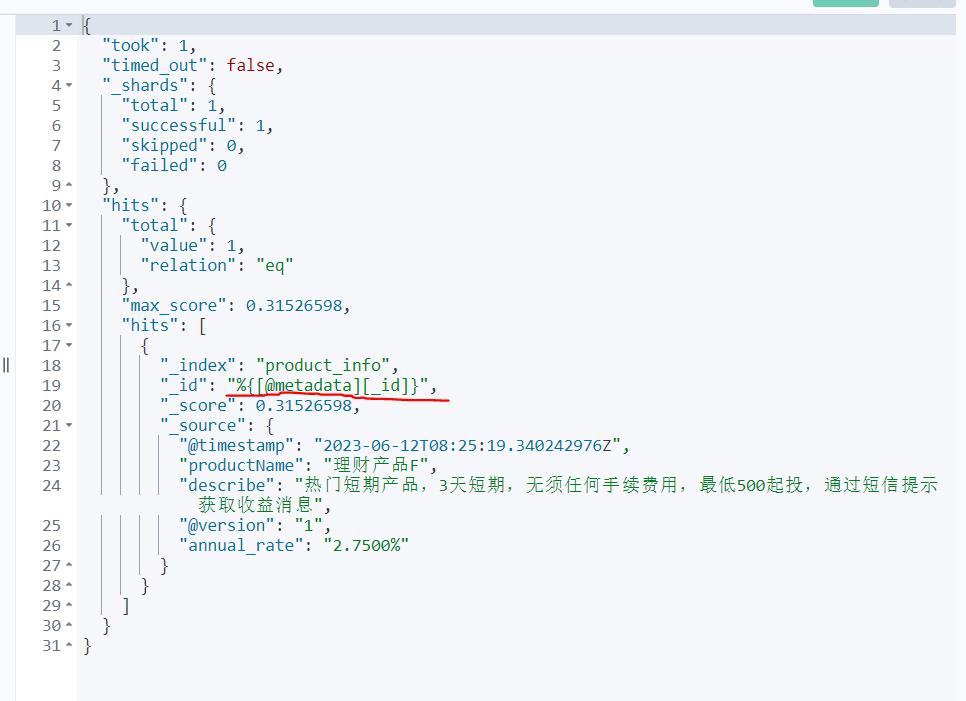Click line number 24 in gutter
The width and height of the screenshot is (966, 701).
click(x=52, y=485)
